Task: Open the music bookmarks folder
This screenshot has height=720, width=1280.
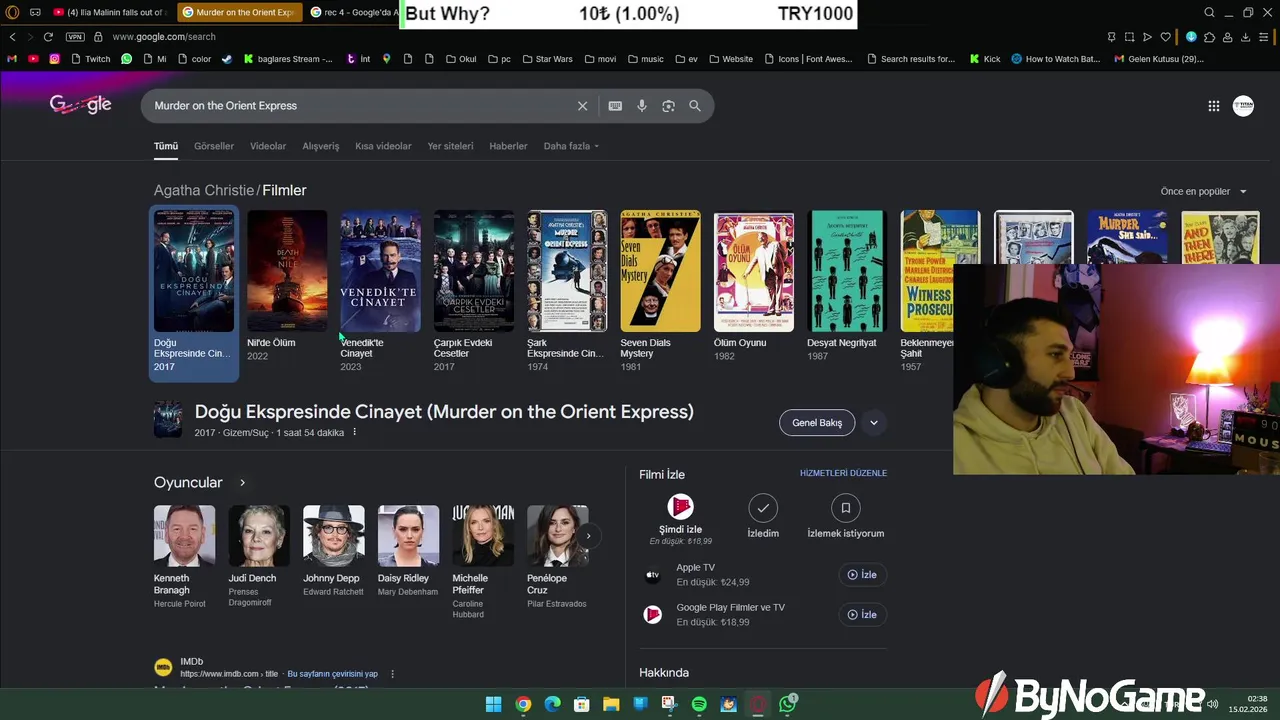Action: (x=645, y=59)
